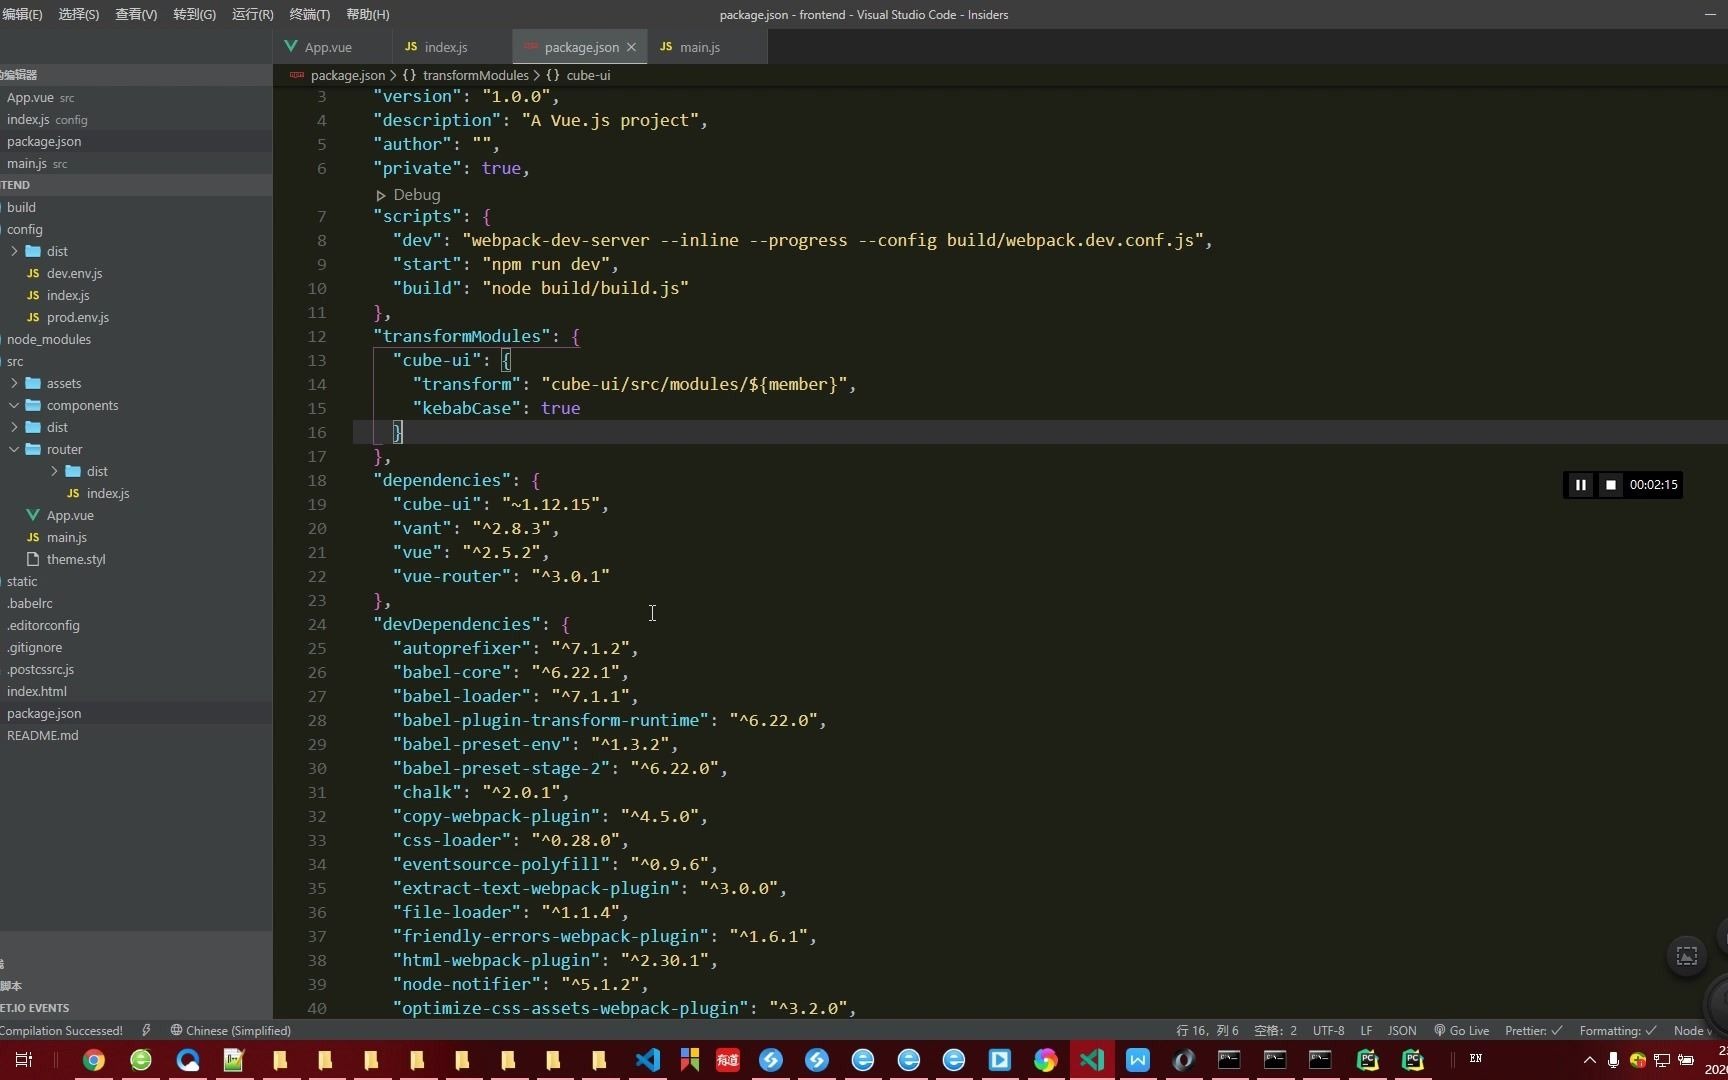Switch to the main.js editor tab
Screen dimensions: 1728x1080
tap(699, 47)
